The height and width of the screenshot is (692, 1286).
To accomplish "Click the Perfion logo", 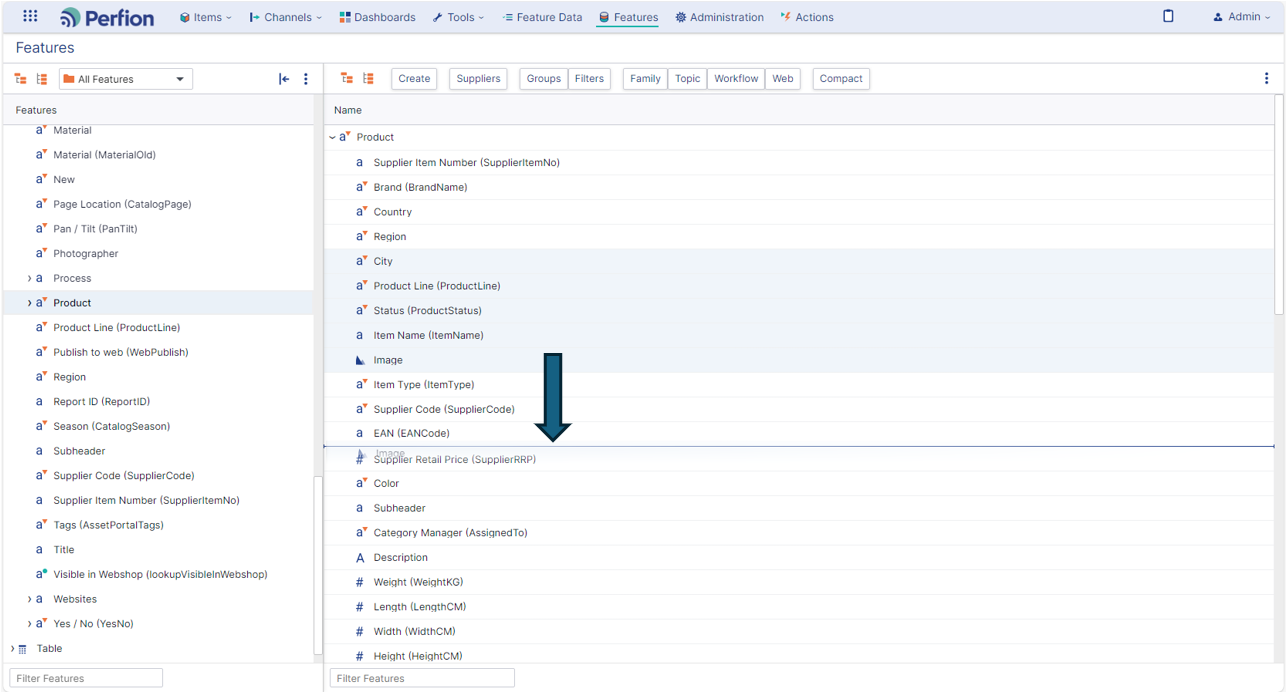I will coord(107,17).
